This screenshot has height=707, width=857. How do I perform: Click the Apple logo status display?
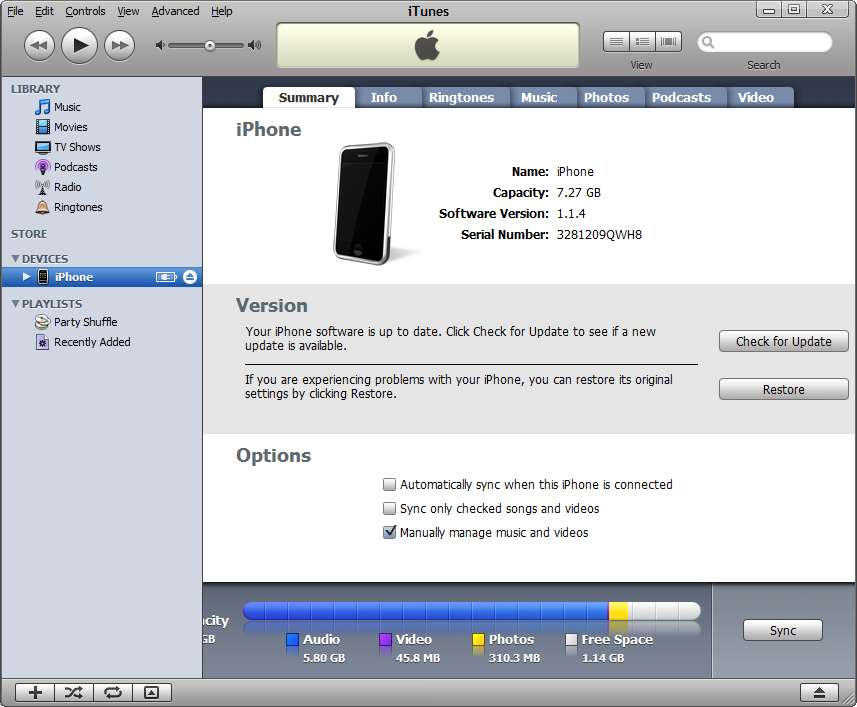coord(427,45)
